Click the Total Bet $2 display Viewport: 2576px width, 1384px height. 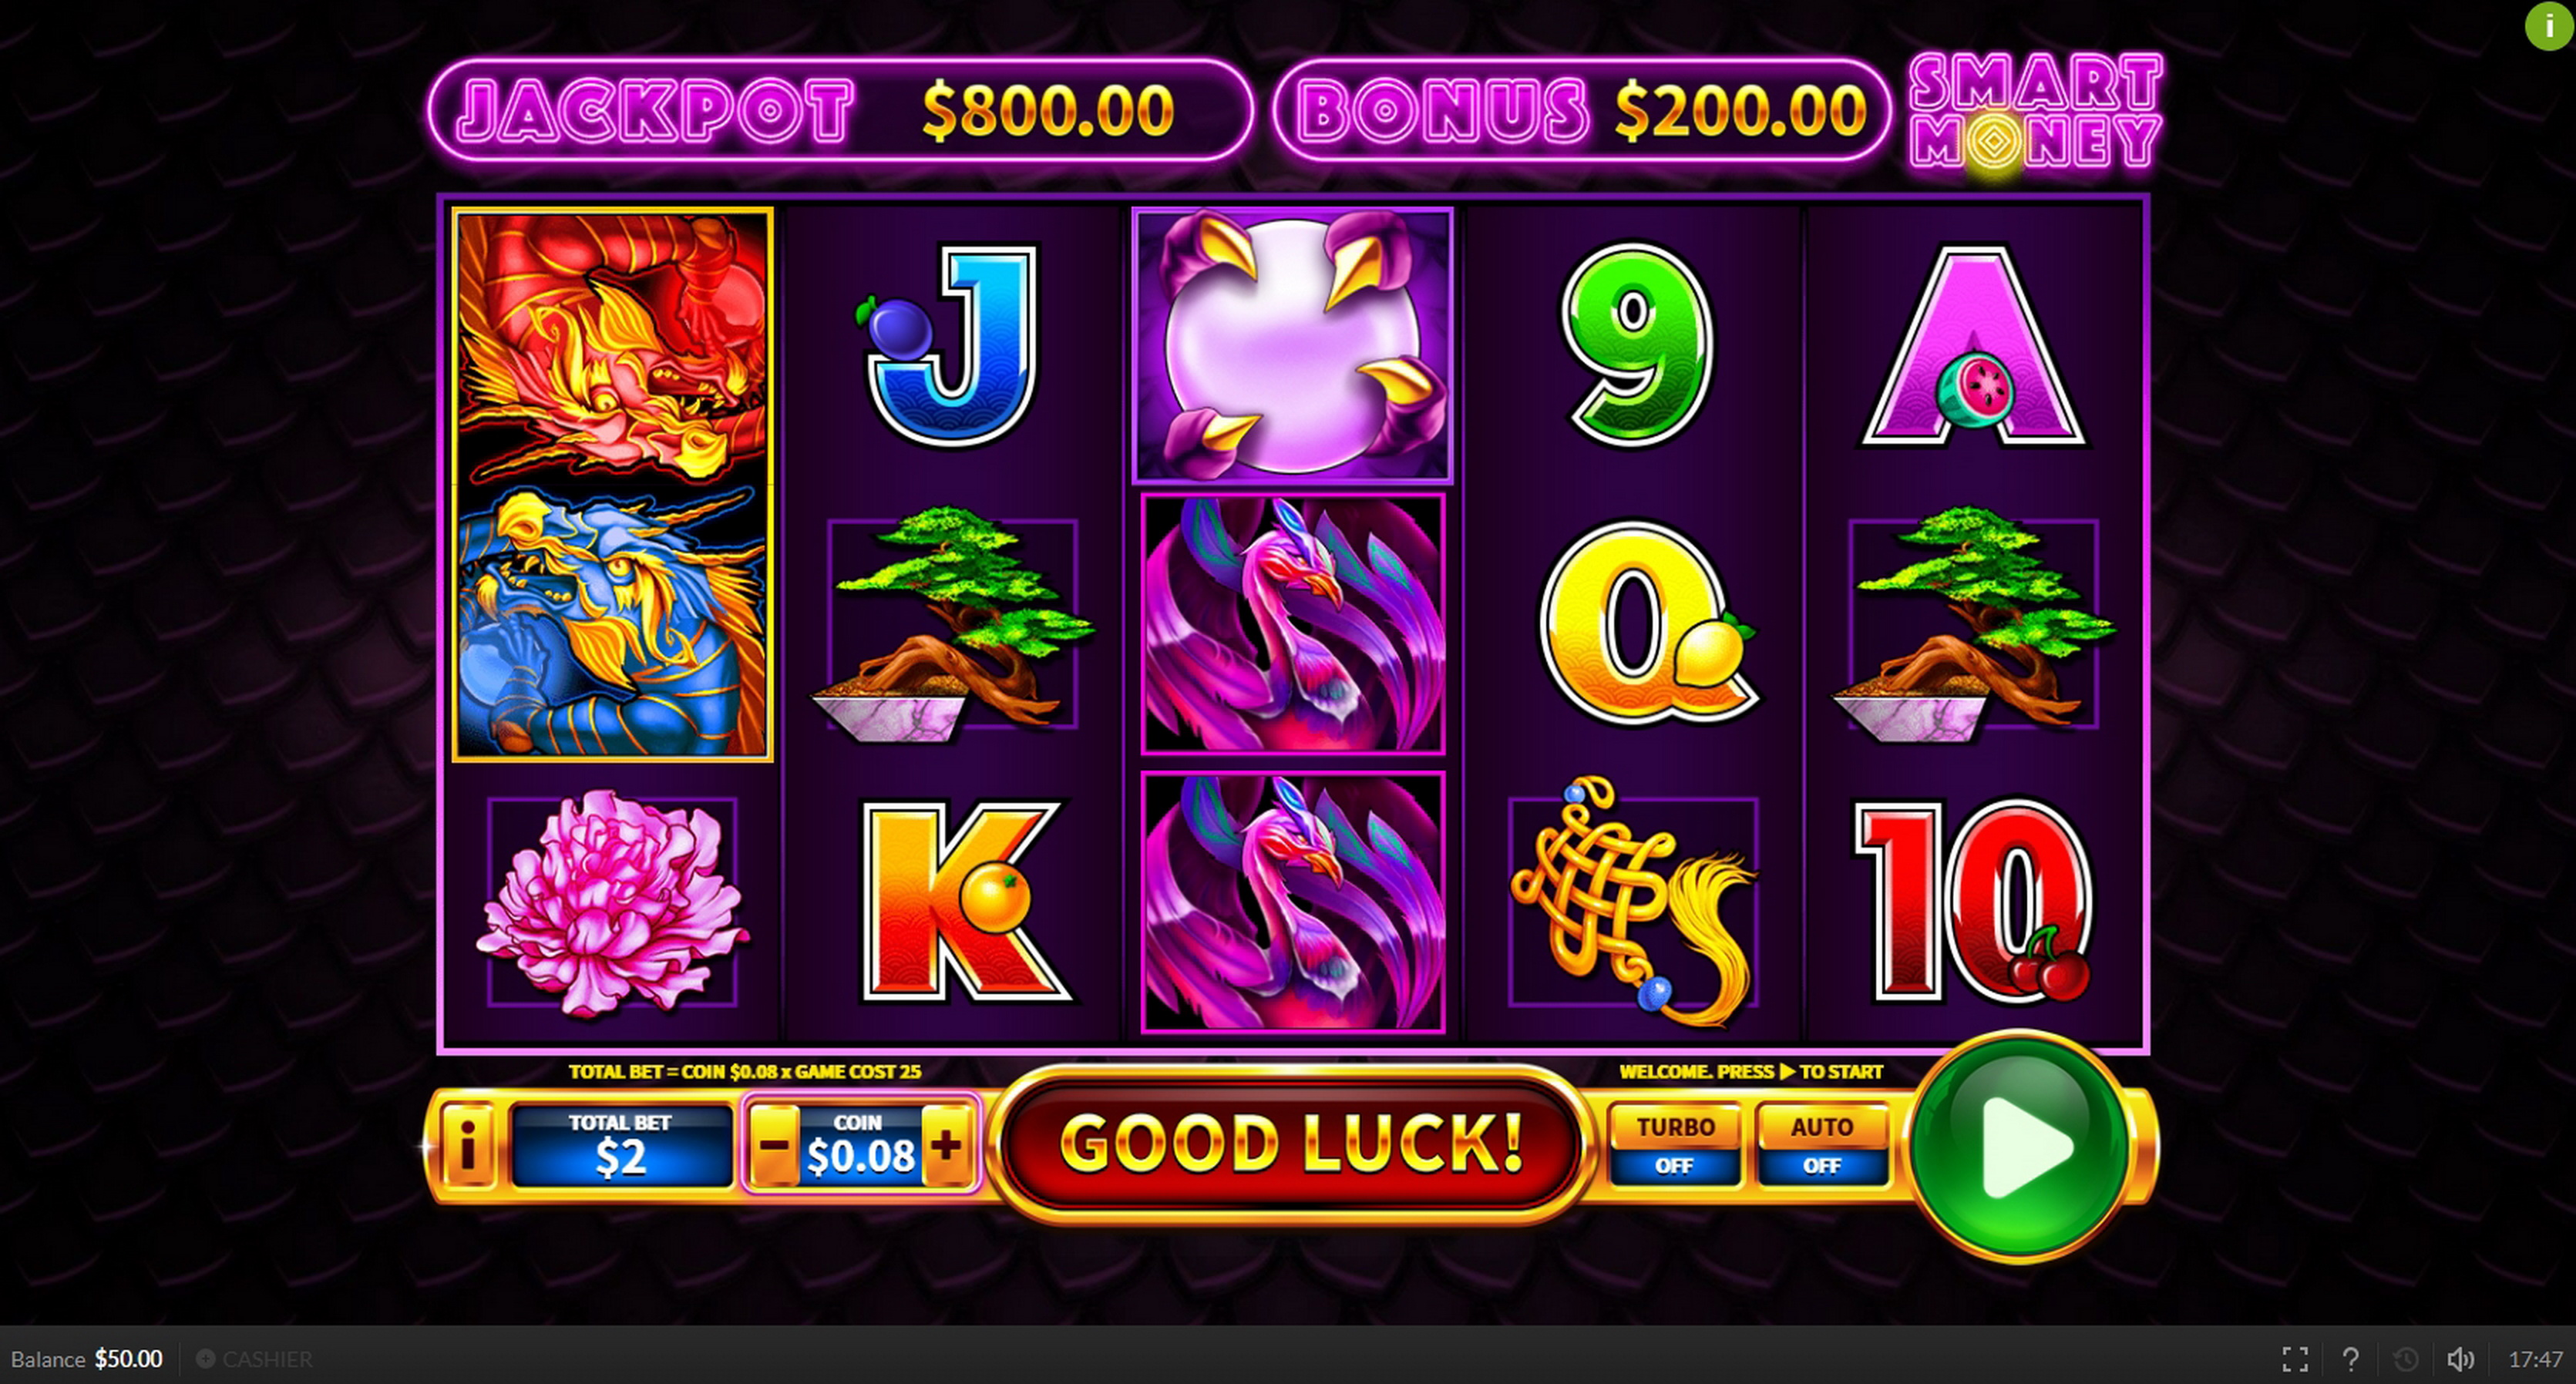click(621, 1146)
